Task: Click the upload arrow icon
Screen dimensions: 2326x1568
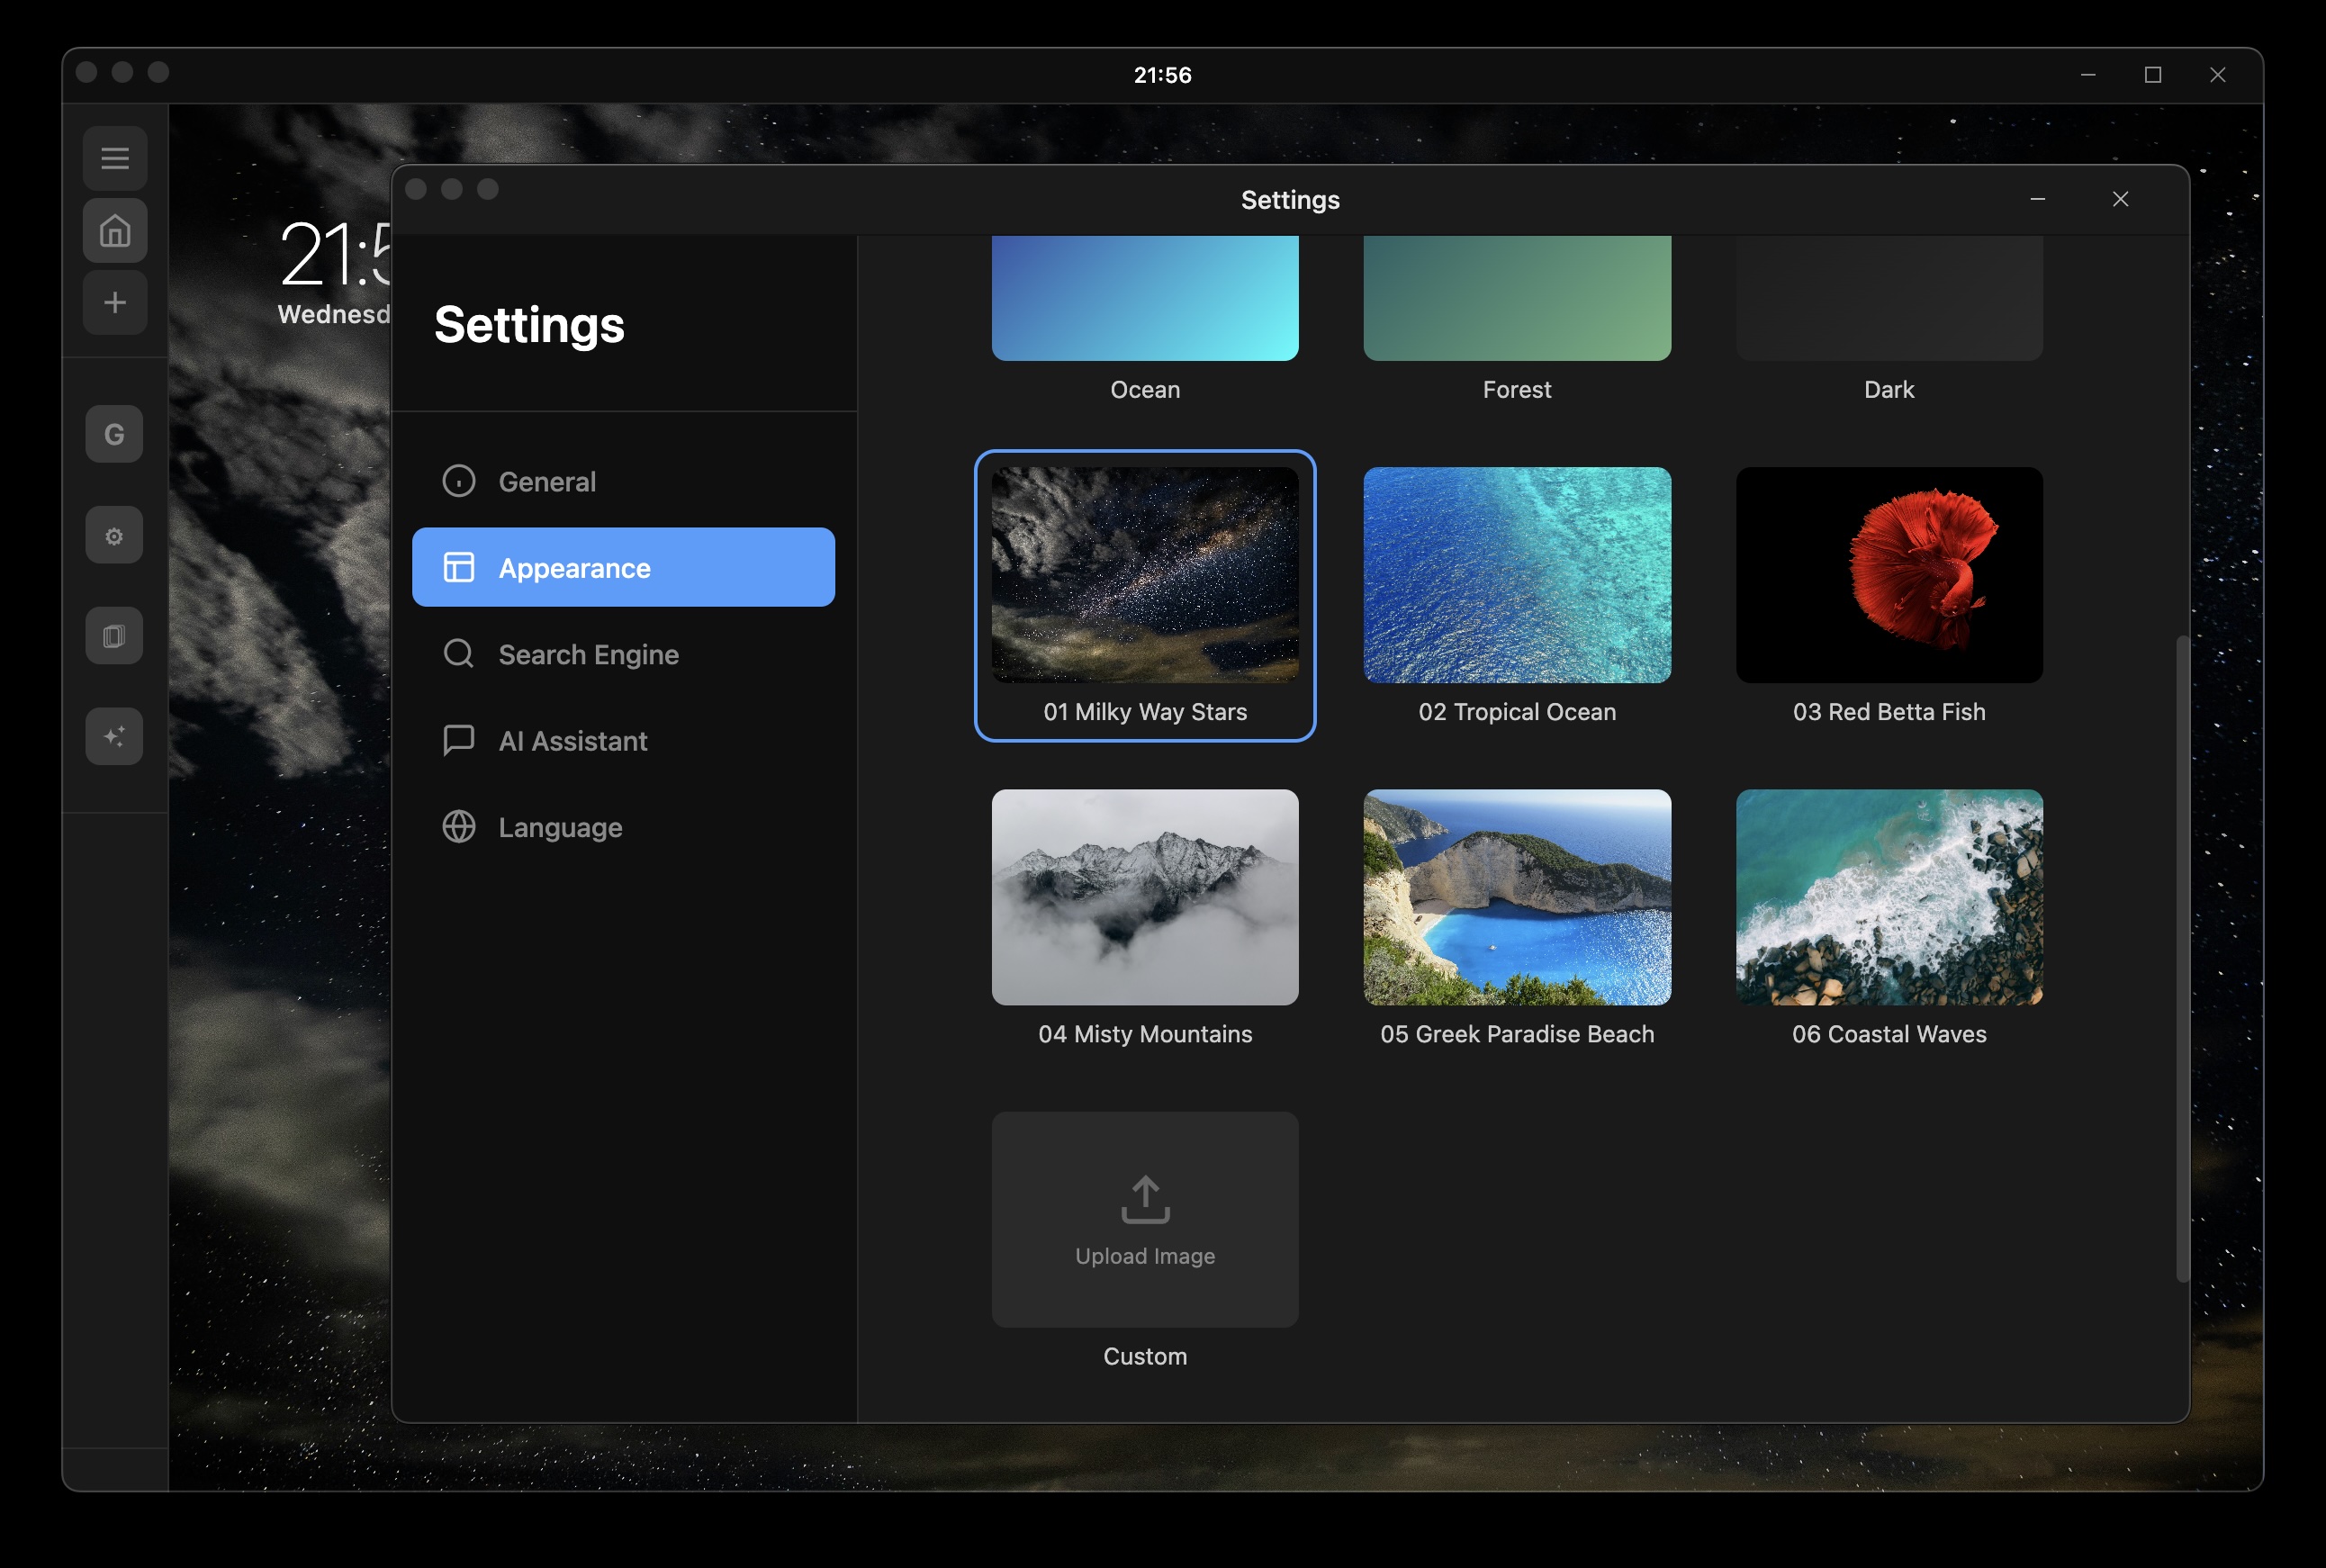Action: pyautogui.click(x=1145, y=1199)
